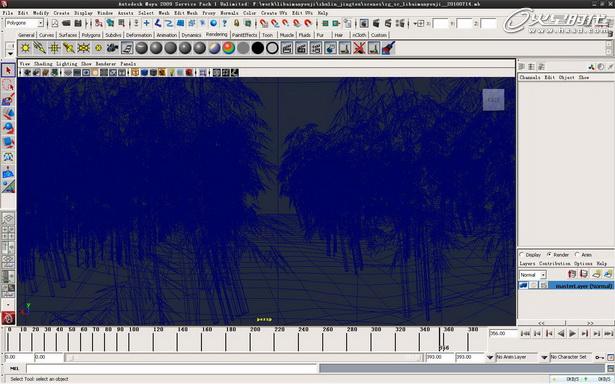
Task: Assign the ramp shader (rainbow sphere)
Action: 228,48
